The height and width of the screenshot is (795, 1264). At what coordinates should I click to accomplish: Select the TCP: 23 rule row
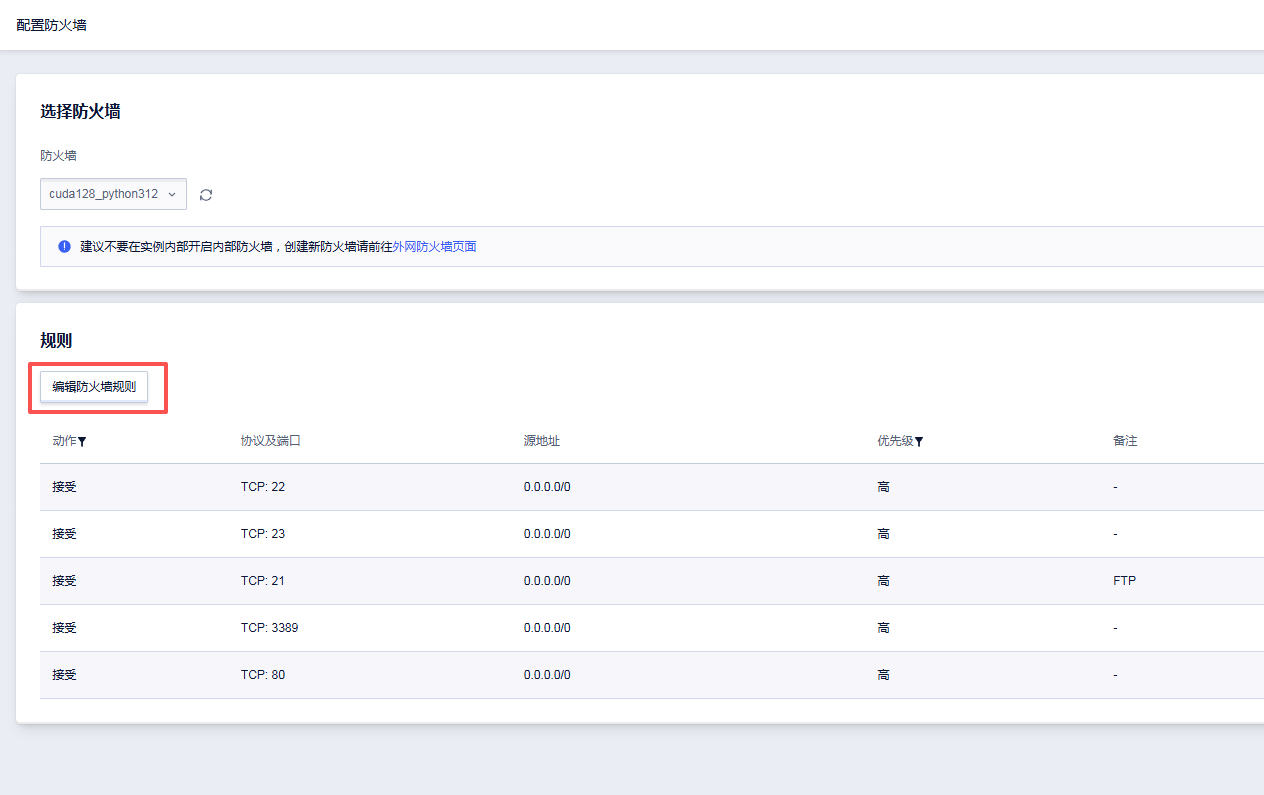[263, 534]
